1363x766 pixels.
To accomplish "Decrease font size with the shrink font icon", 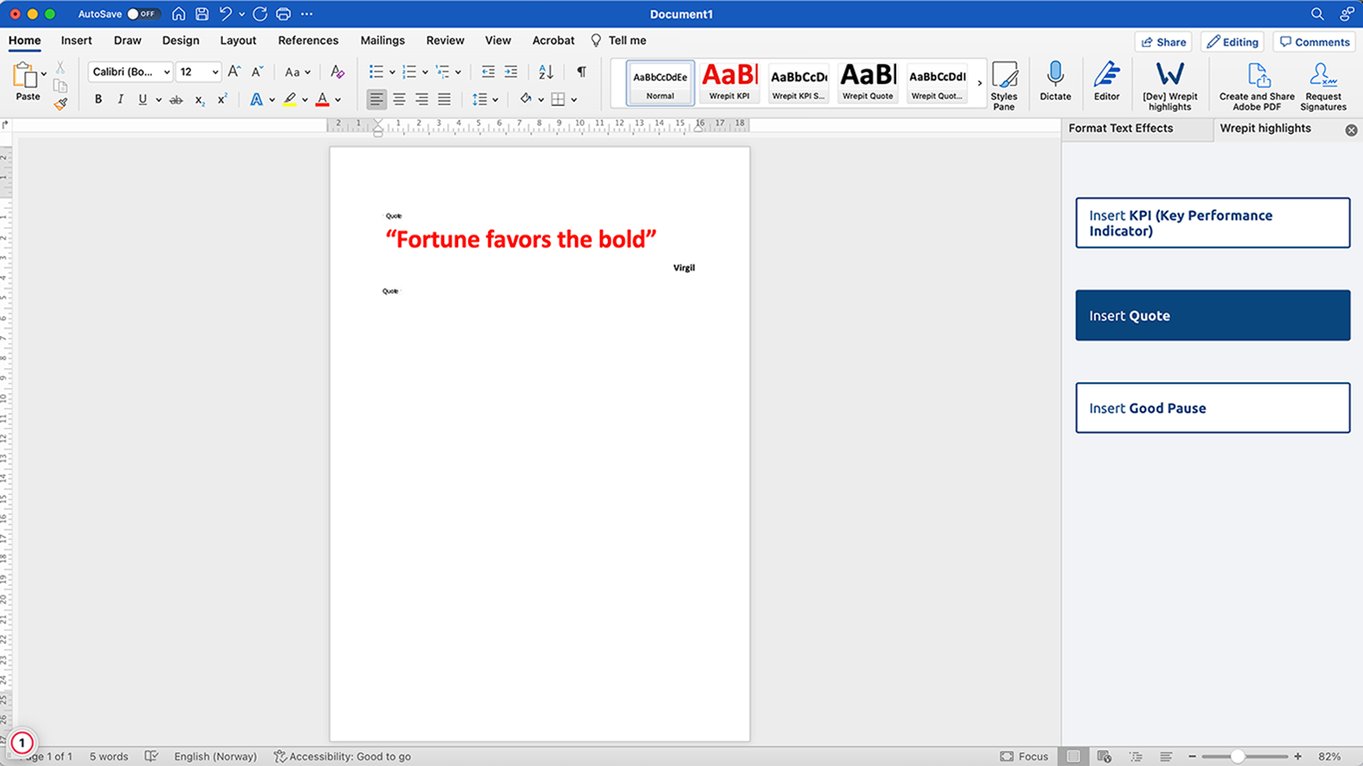I will point(257,72).
